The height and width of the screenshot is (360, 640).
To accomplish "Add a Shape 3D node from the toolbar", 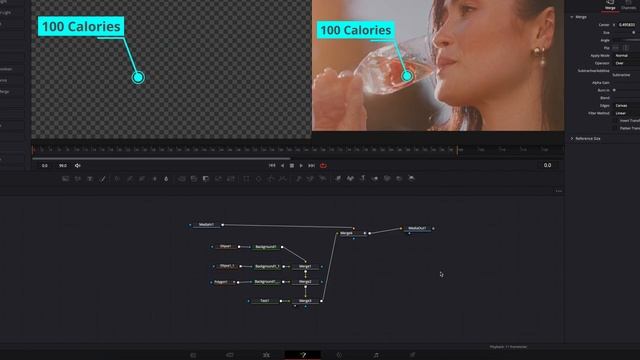I will 350,179.
